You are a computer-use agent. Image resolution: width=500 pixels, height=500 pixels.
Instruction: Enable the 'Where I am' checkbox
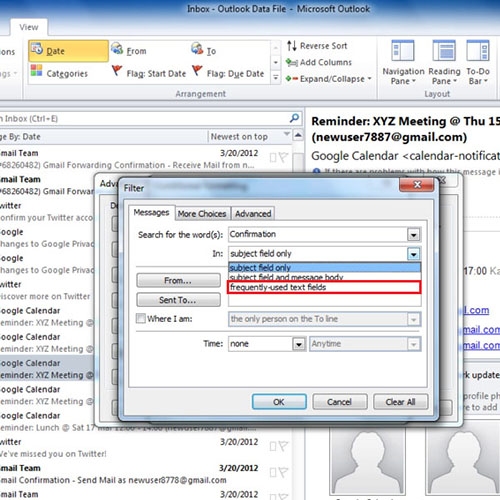pos(141,319)
